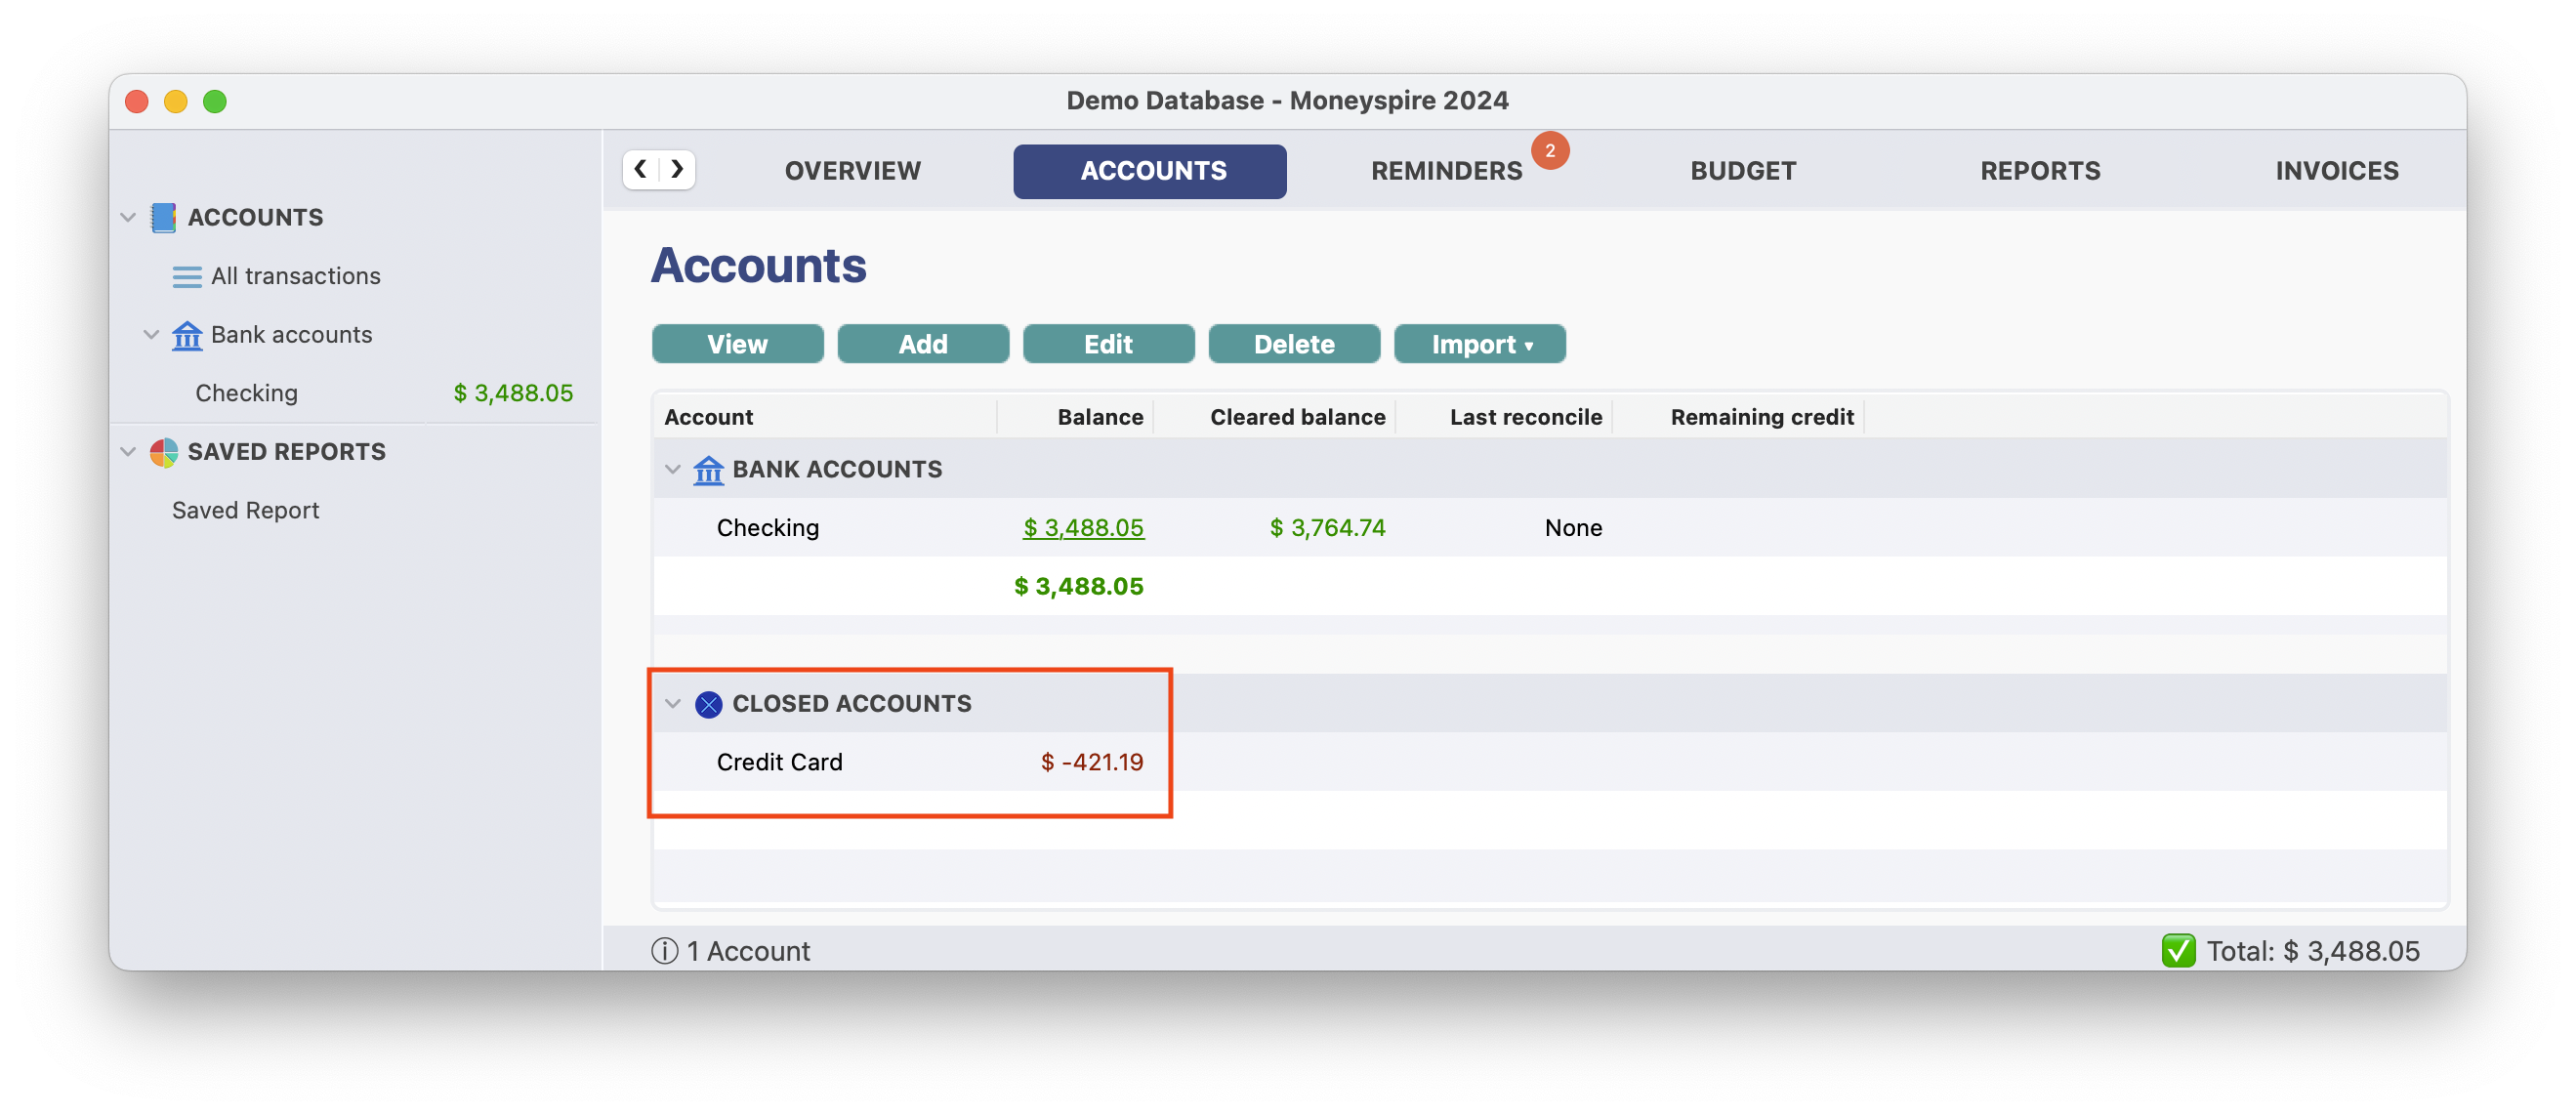Click the Reminders notification badge showing 2

click(x=1549, y=151)
